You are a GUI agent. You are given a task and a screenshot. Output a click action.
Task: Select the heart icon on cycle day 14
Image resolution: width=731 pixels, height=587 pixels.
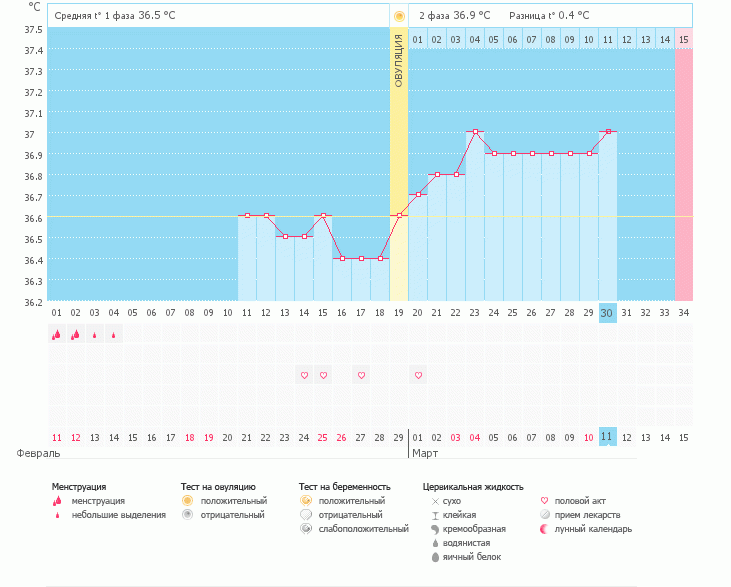tap(304, 375)
